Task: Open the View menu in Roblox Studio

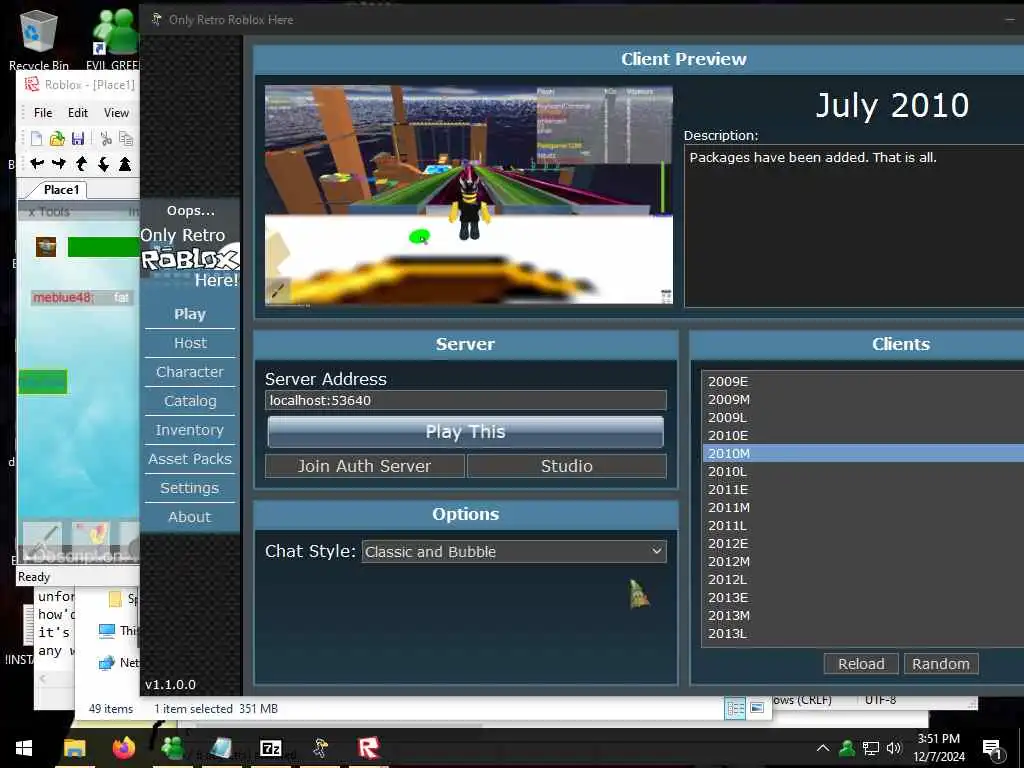Action: point(116,112)
